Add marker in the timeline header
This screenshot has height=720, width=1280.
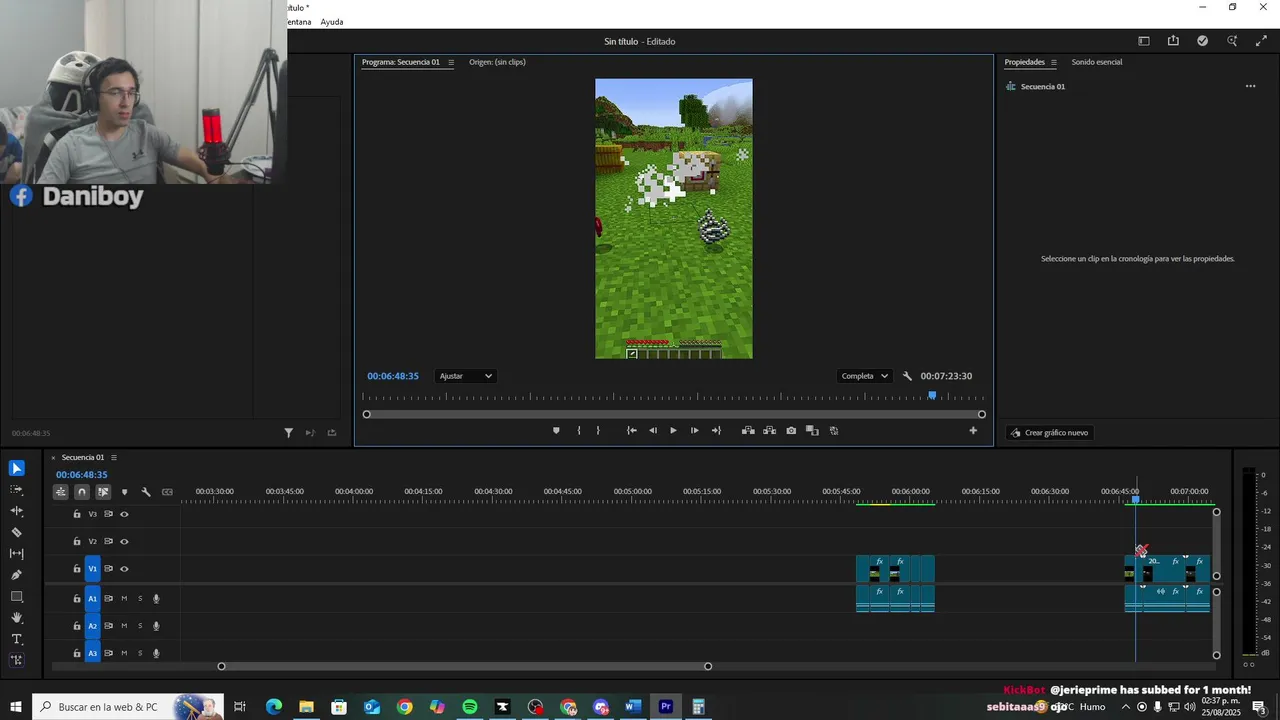tap(124, 492)
